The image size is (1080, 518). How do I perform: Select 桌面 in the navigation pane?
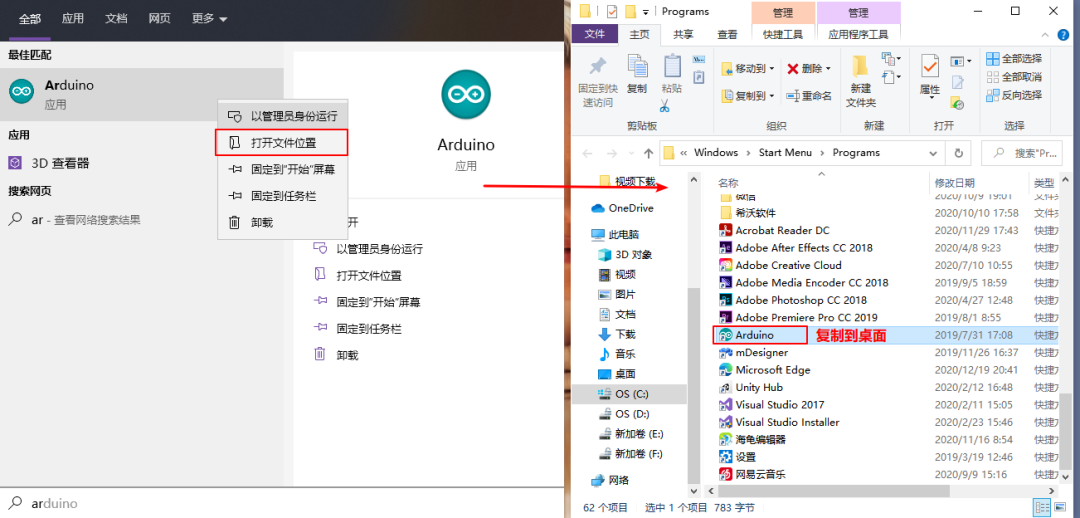coord(616,374)
